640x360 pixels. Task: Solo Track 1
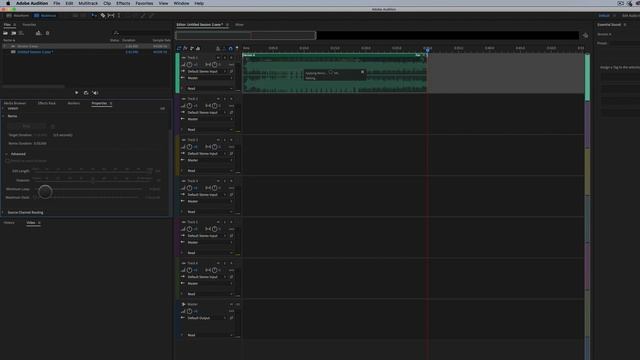[x=224, y=58]
